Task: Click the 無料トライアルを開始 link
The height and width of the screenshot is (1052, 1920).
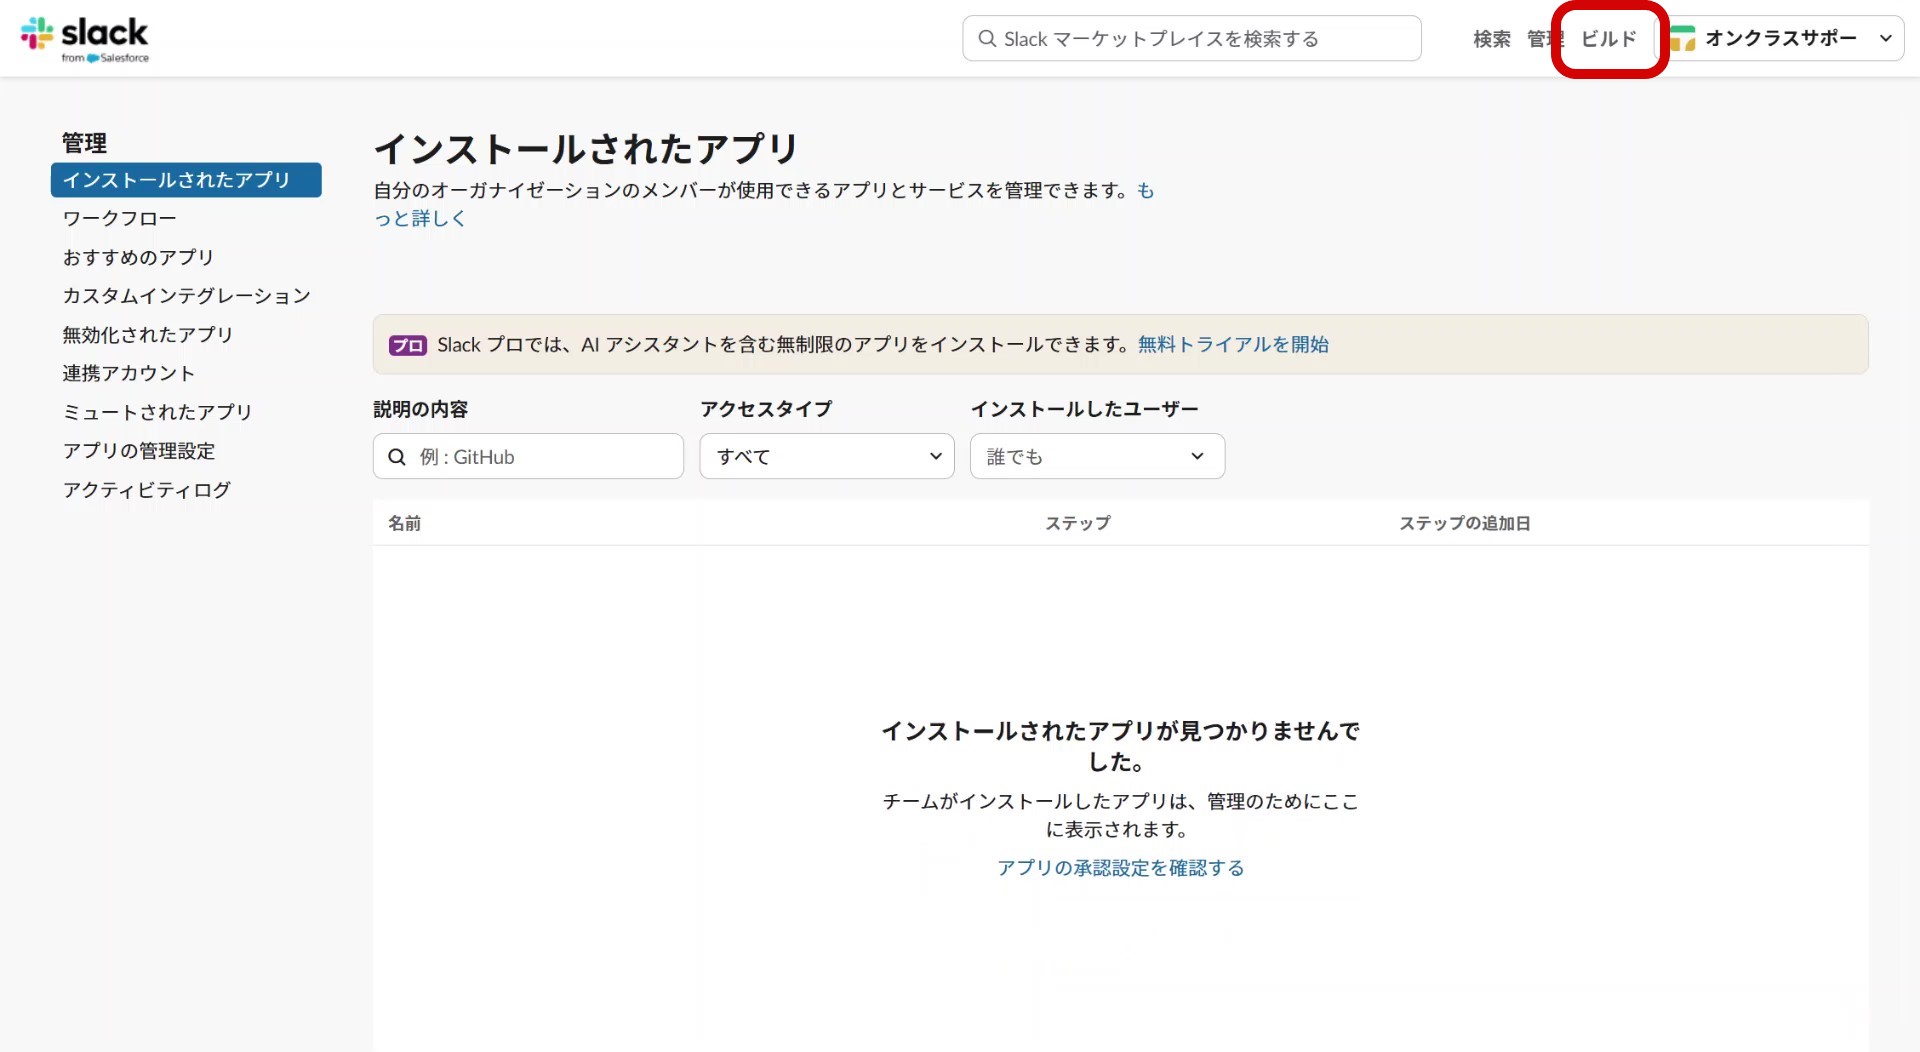Action: click(1233, 345)
